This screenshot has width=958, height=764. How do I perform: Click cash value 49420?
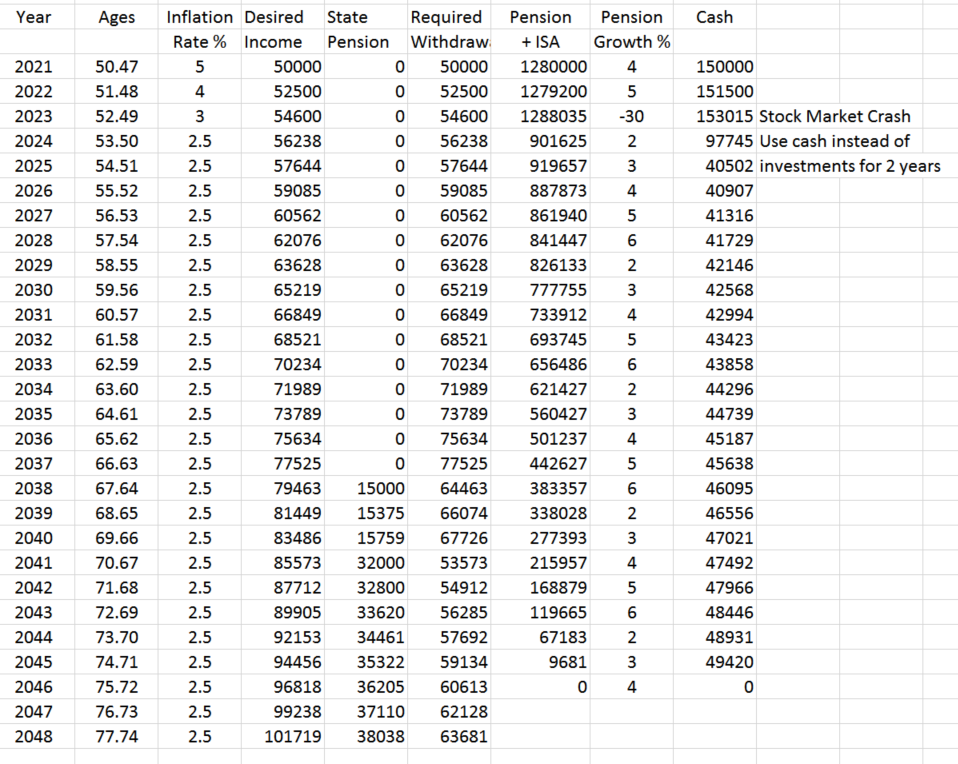click(x=714, y=663)
